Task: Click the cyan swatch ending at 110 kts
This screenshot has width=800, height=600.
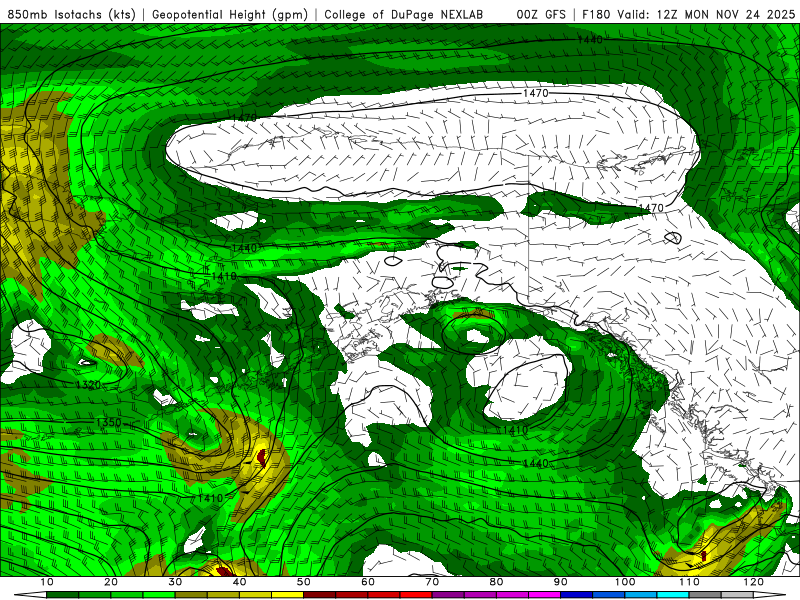Action: 673,595
